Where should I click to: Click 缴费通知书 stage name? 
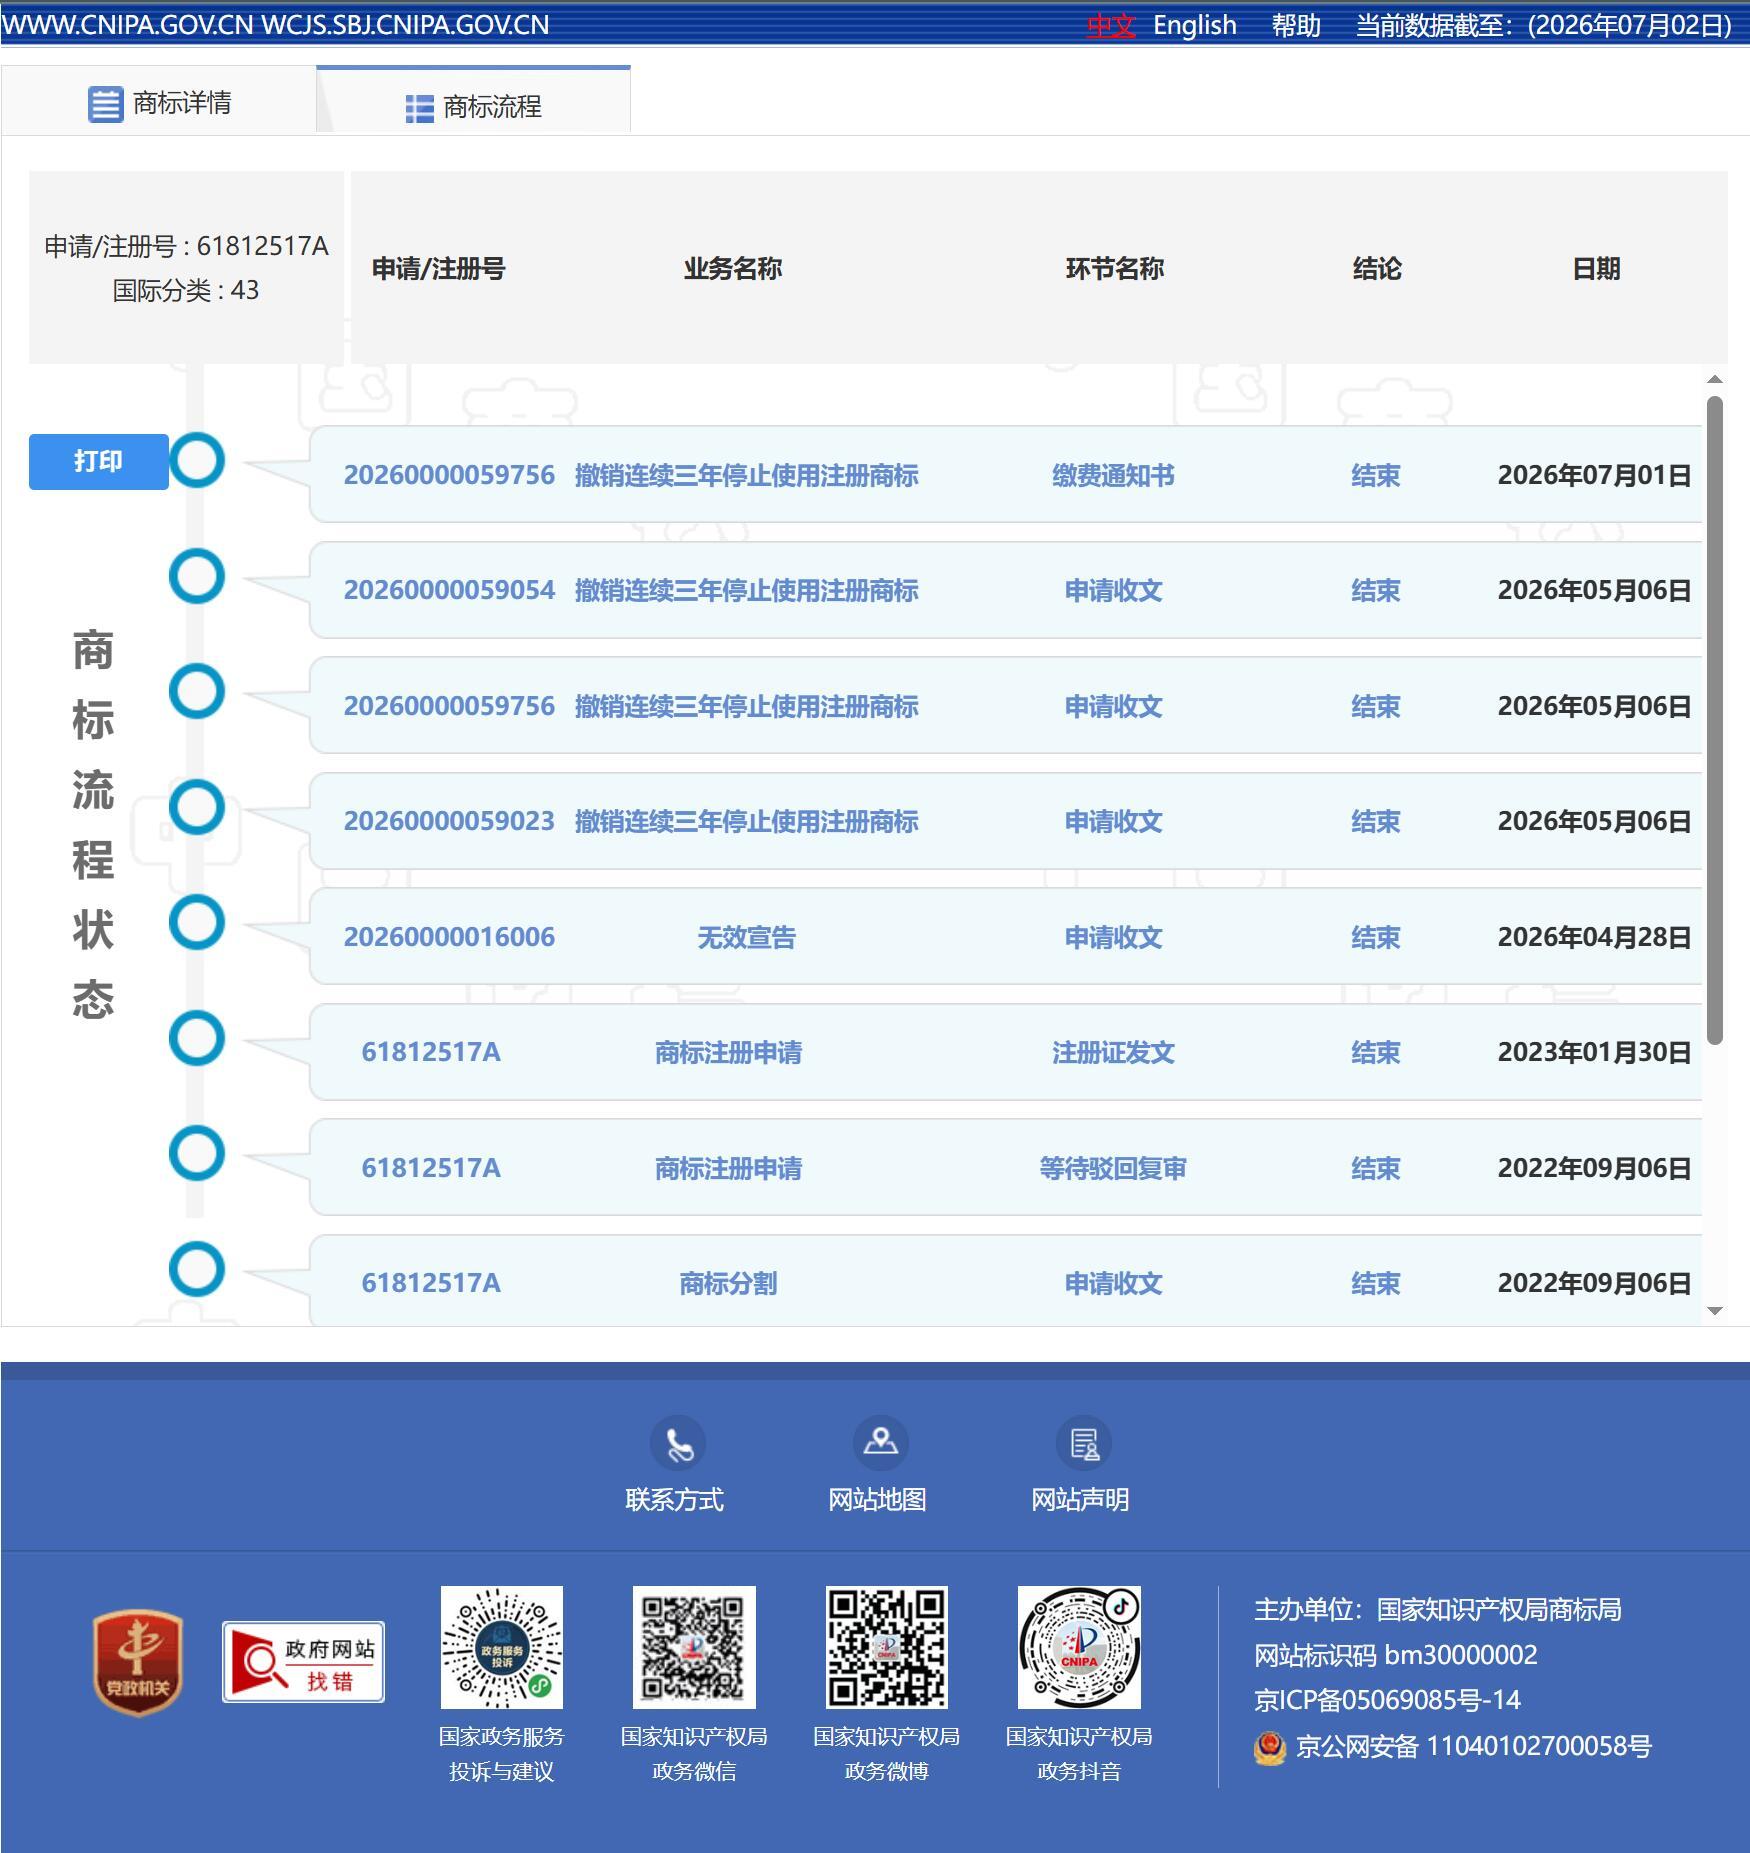pos(1113,475)
